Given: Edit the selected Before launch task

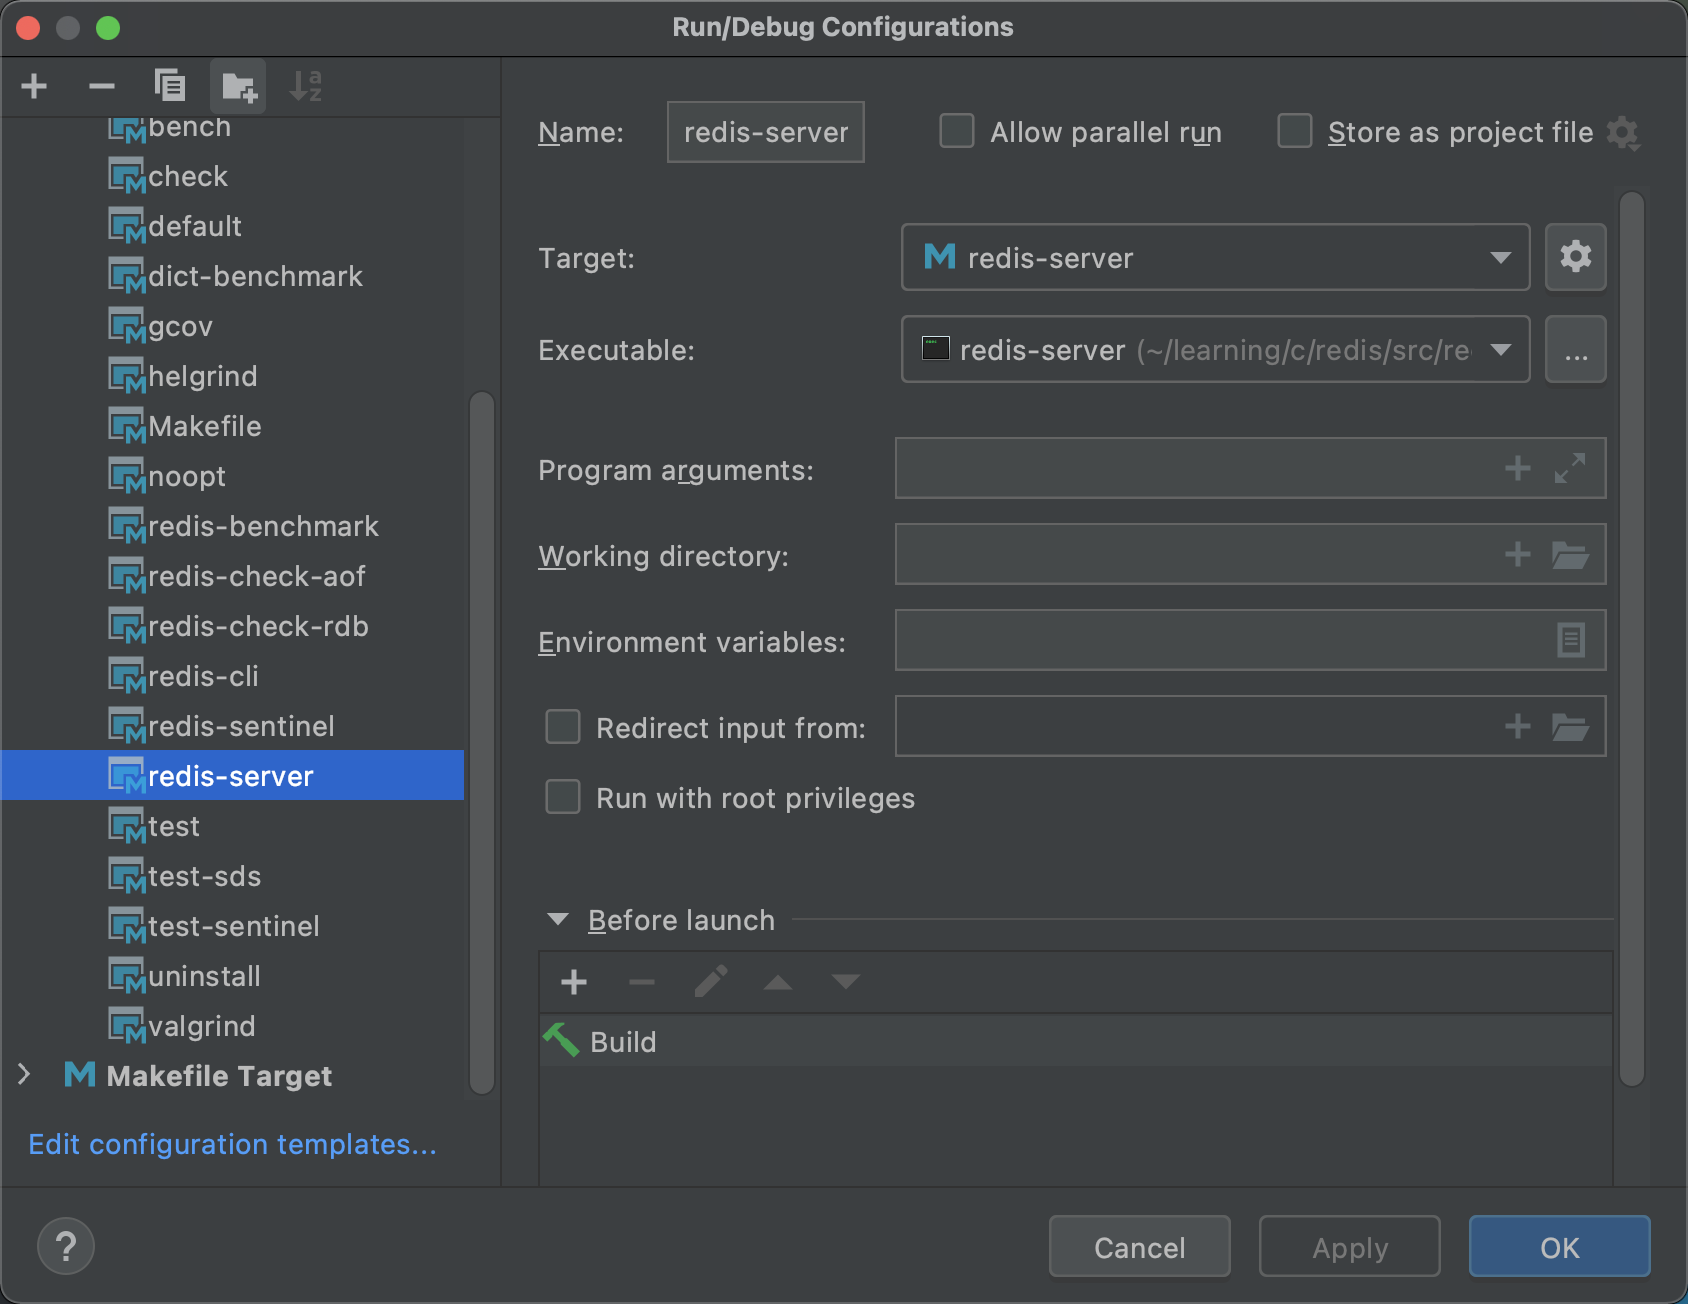Looking at the screenshot, I should [x=710, y=982].
